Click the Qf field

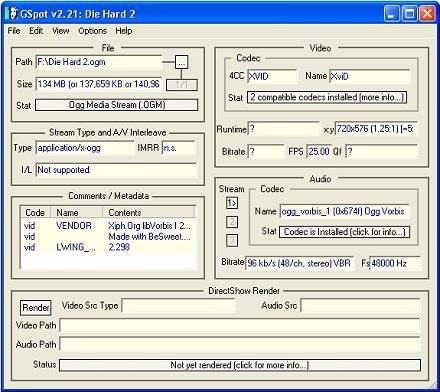tap(381, 151)
